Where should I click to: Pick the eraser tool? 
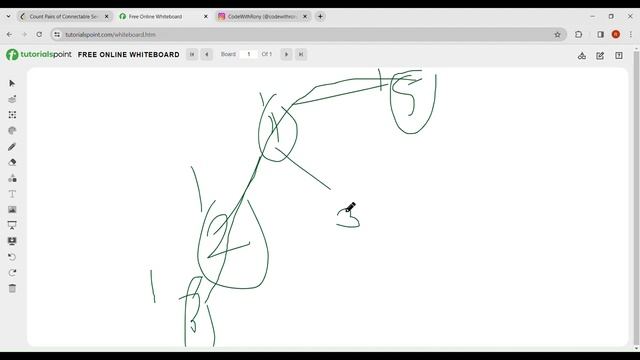pos(12,162)
